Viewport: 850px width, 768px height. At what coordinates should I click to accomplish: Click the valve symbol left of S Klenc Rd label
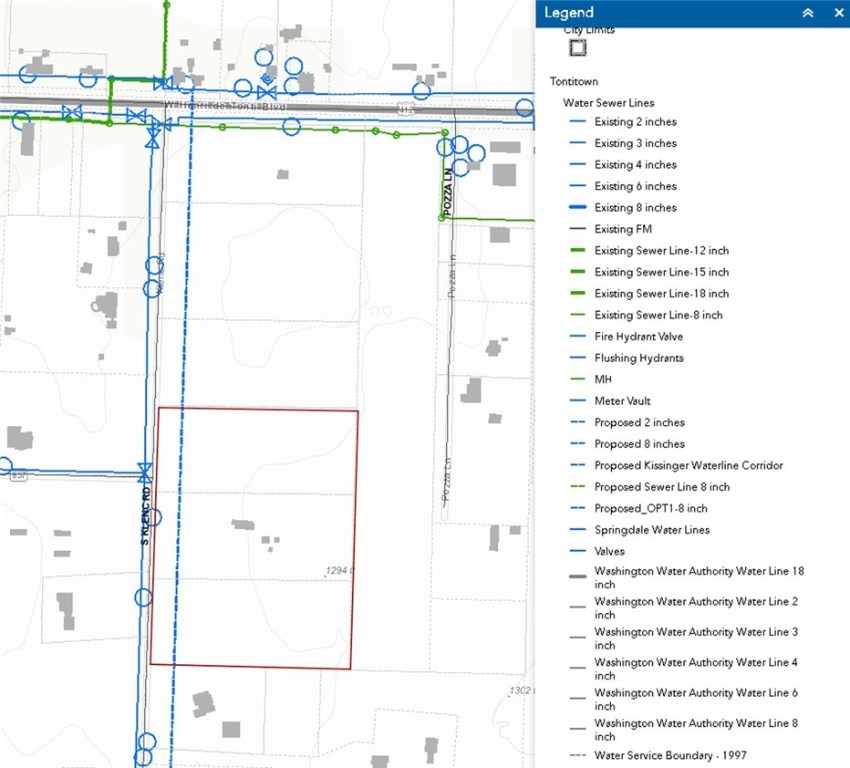144,470
